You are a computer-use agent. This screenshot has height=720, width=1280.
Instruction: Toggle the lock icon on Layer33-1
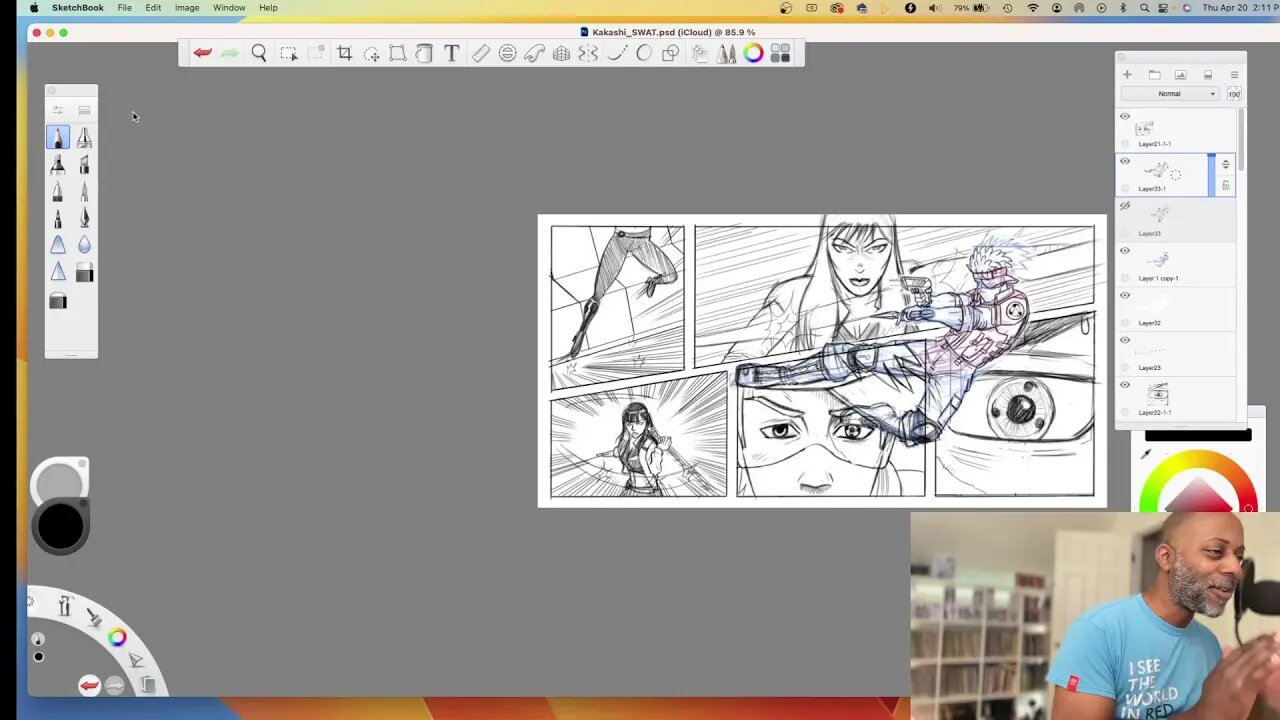(1226, 185)
